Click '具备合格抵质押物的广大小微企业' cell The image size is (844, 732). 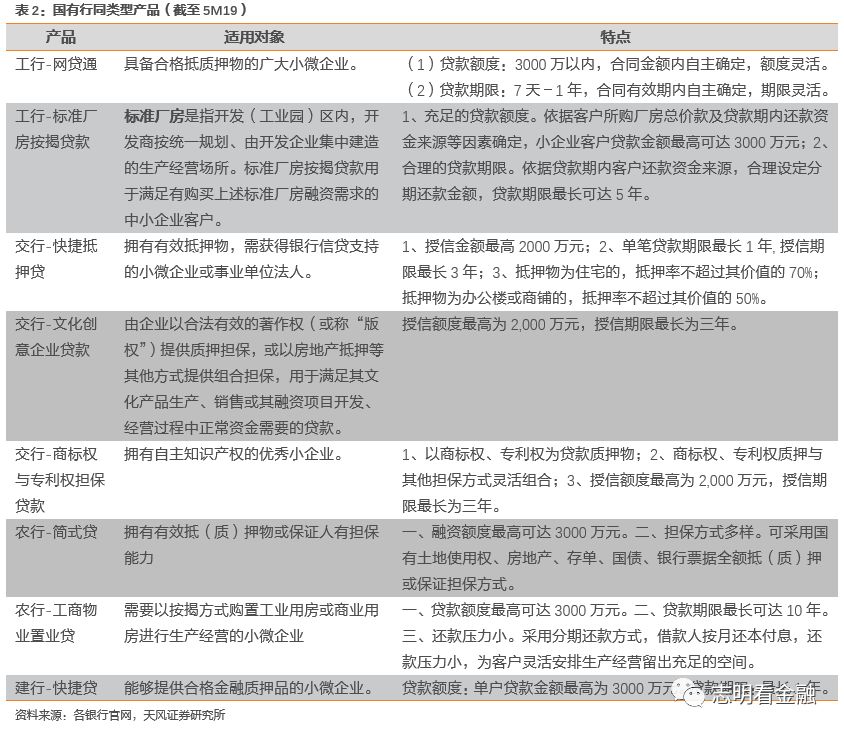click(241, 64)
